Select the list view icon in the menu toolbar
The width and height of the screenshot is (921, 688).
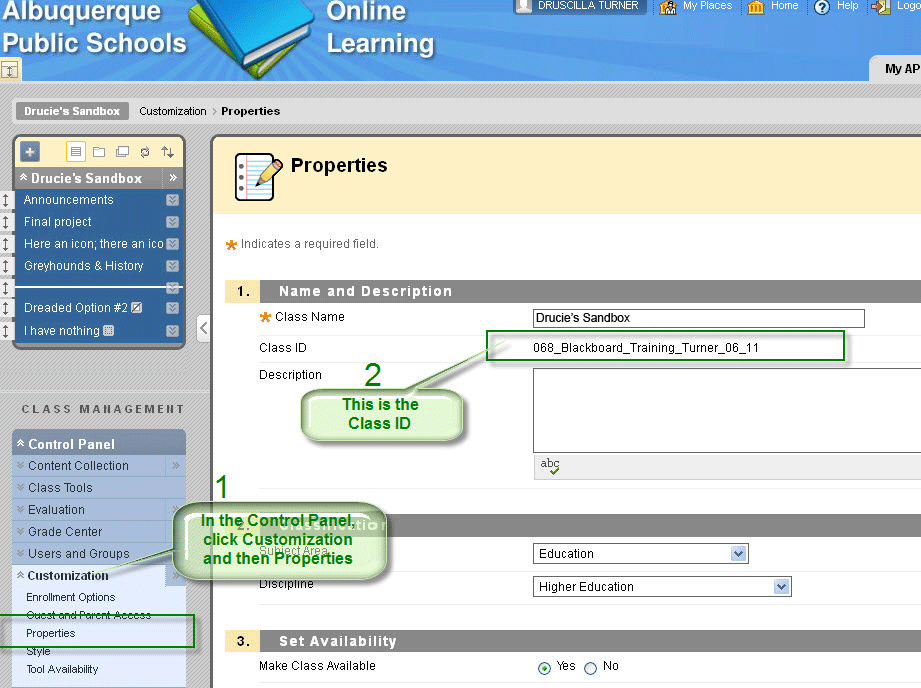point(76,152)
